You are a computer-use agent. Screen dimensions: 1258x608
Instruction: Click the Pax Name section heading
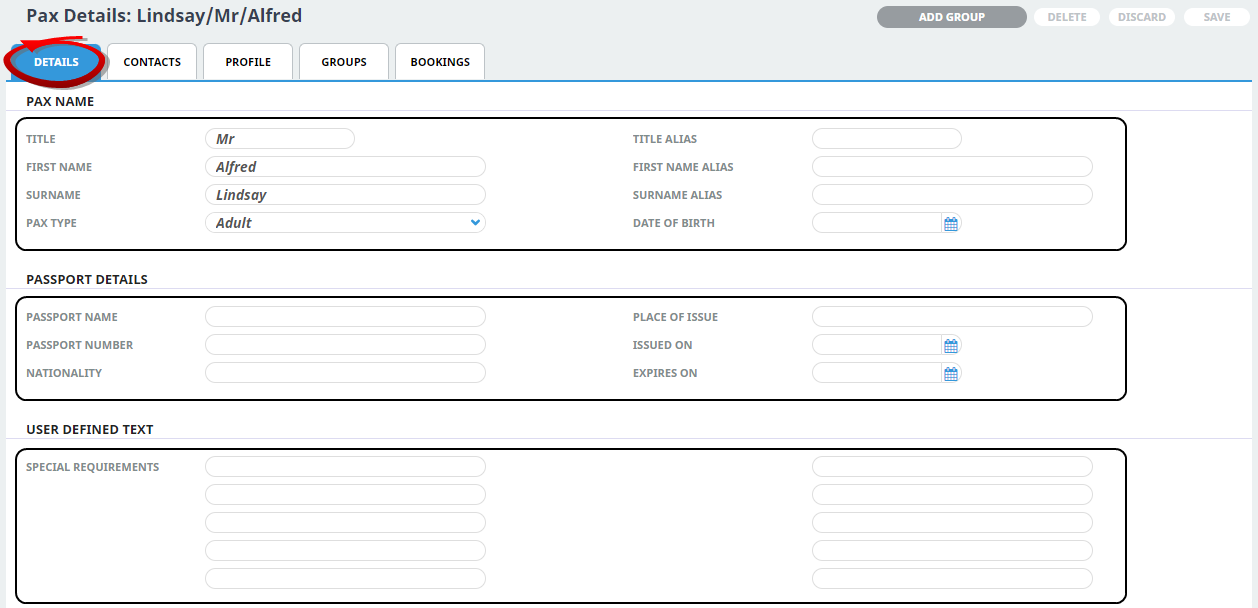tap(60, 102)
